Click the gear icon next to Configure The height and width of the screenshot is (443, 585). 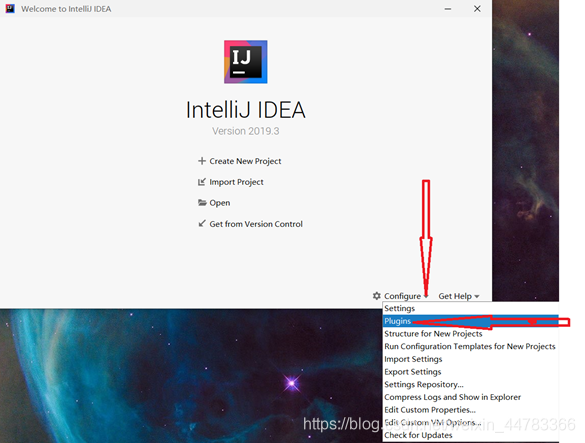tap(377, 296)
